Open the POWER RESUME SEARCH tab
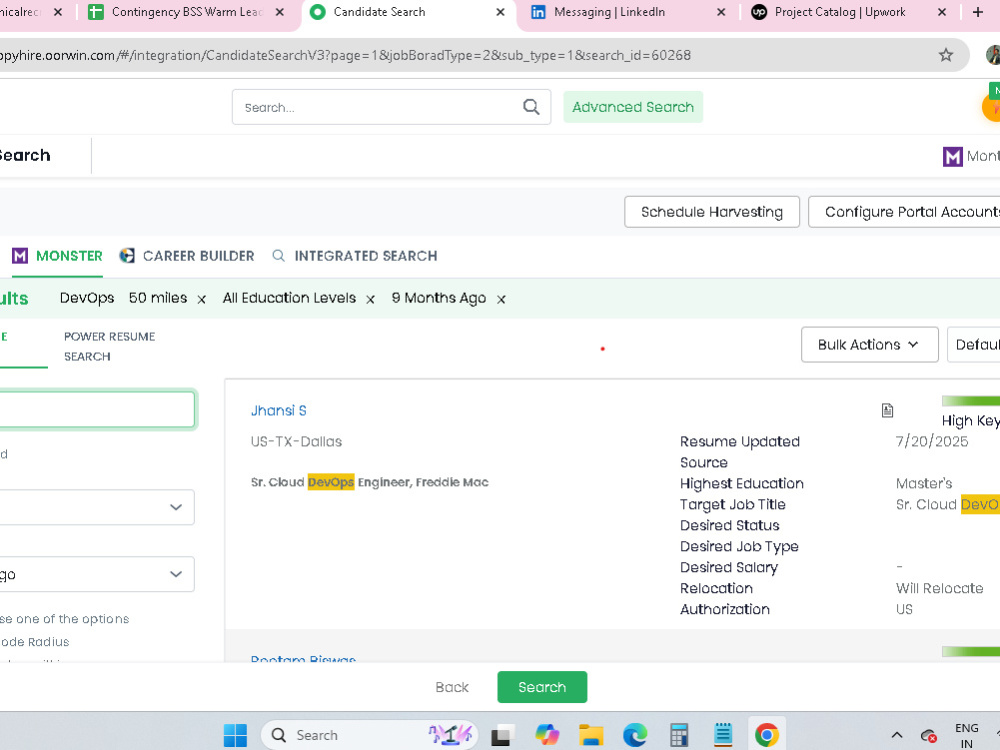The width and height of the screenshot is (1000, 750). tap(110, 346)
